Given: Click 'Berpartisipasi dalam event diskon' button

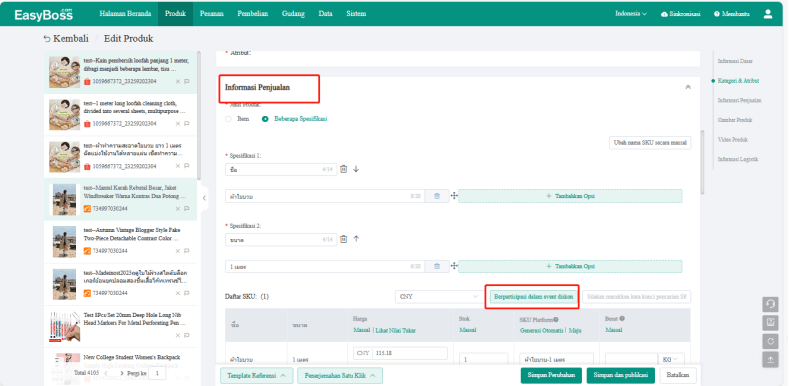Looking at the screenshot, I should (x=533, y=297).
